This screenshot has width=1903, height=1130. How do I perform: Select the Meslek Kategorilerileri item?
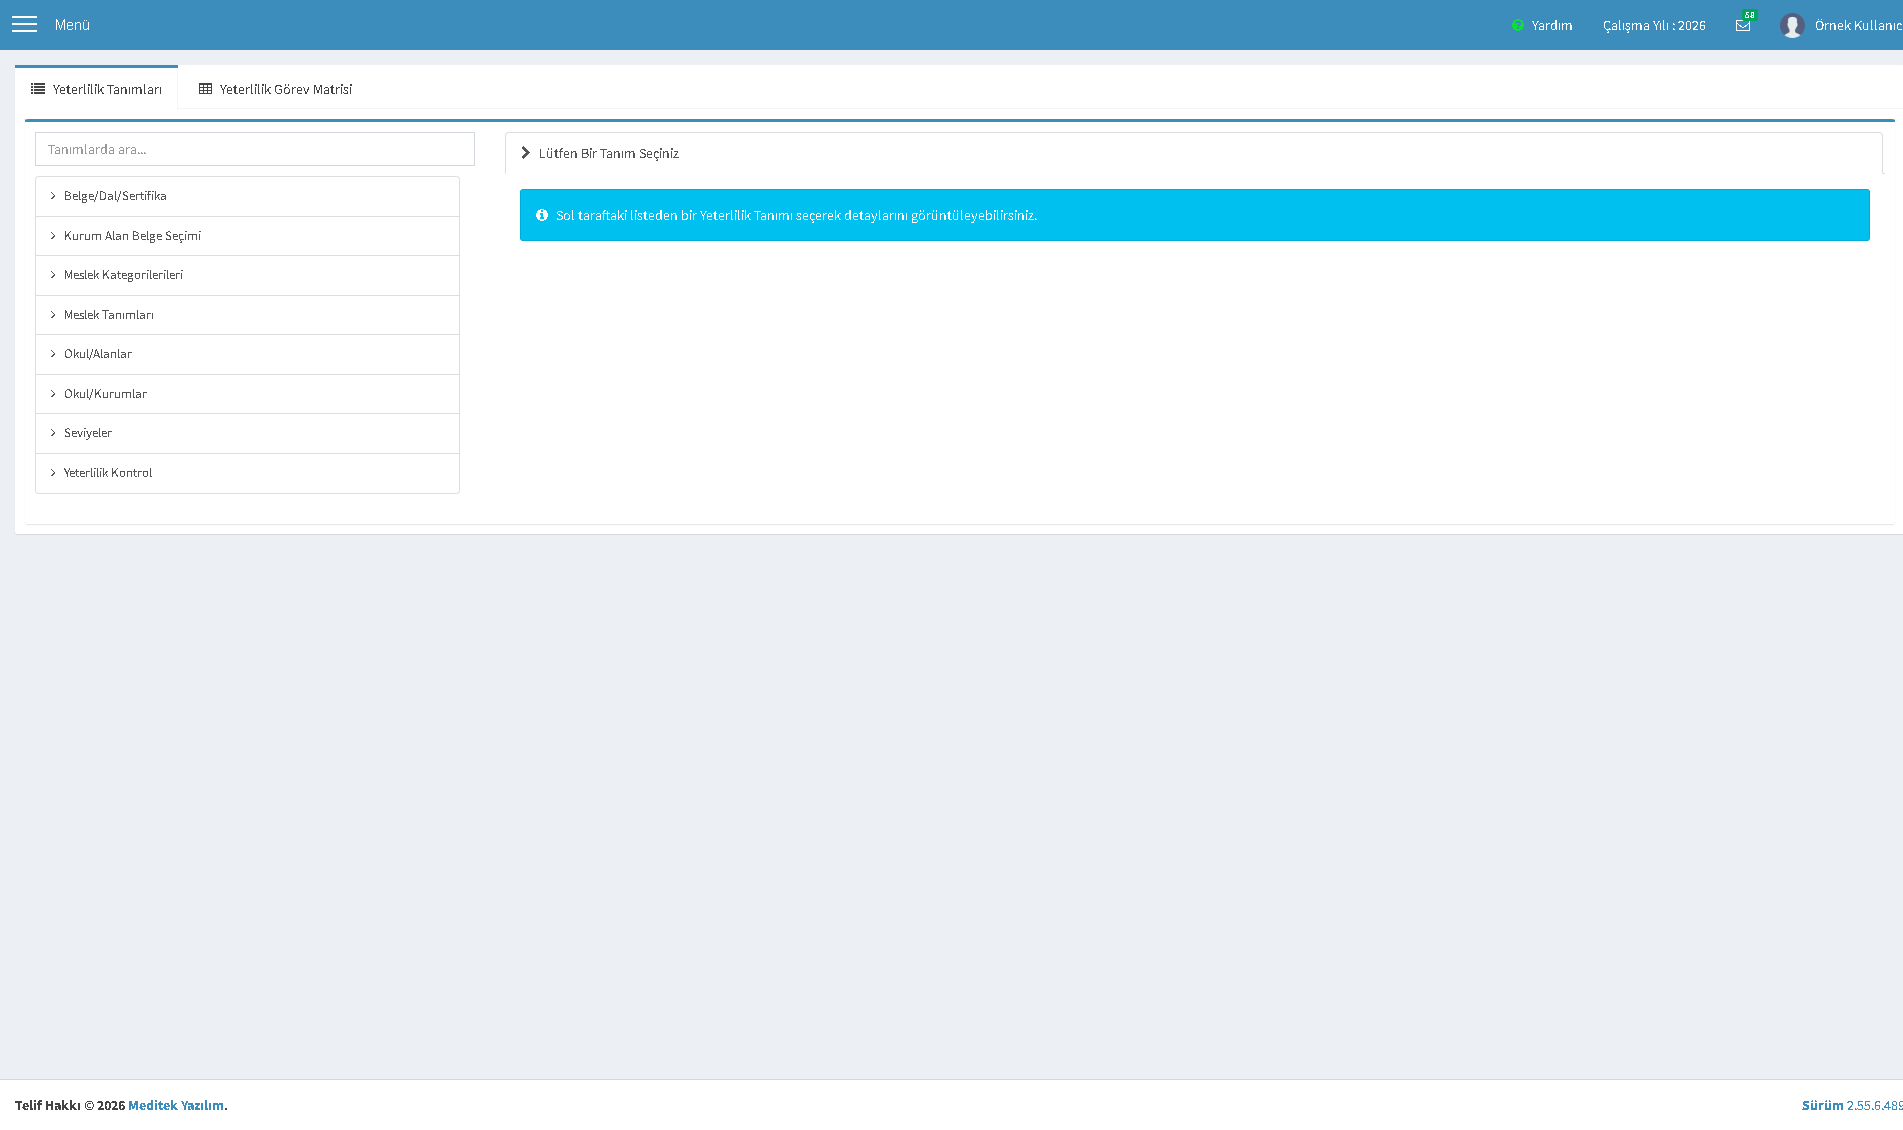click(247, 276)
